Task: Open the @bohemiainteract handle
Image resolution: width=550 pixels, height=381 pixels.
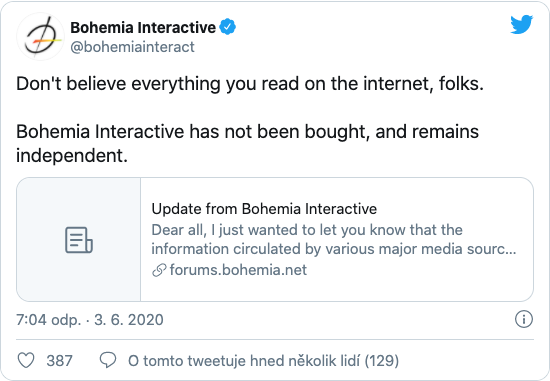Action: 132,47
